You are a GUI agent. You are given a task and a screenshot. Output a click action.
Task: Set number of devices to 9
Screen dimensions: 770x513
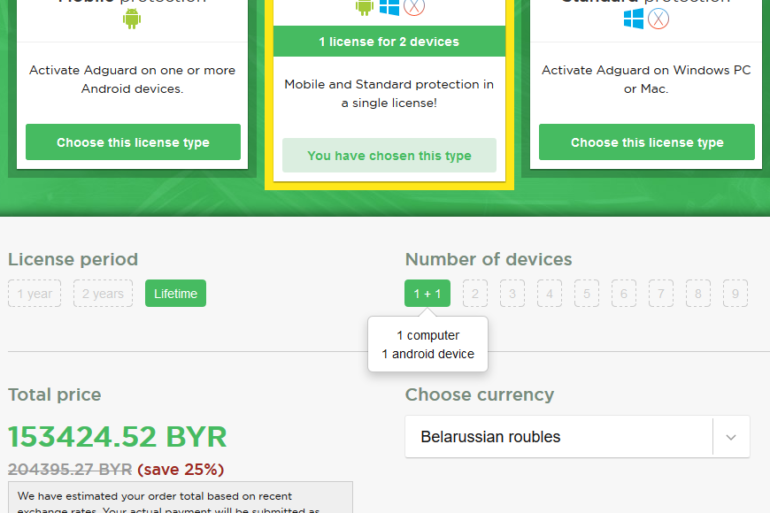pyautogui.click(x=735, y=294)
